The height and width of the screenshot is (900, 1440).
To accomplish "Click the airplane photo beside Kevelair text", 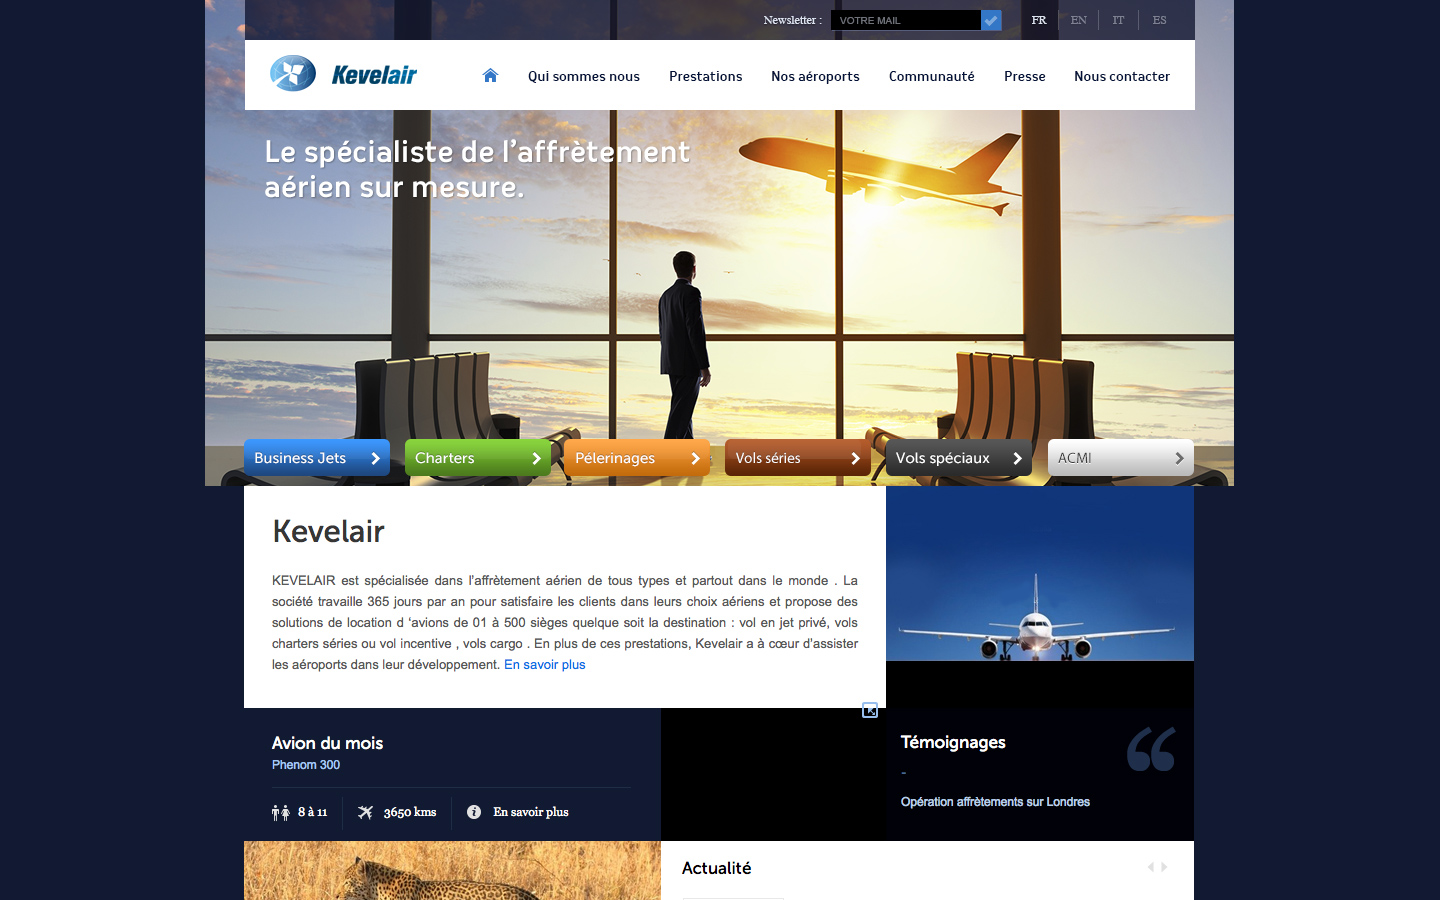I will click(1040, 574).
